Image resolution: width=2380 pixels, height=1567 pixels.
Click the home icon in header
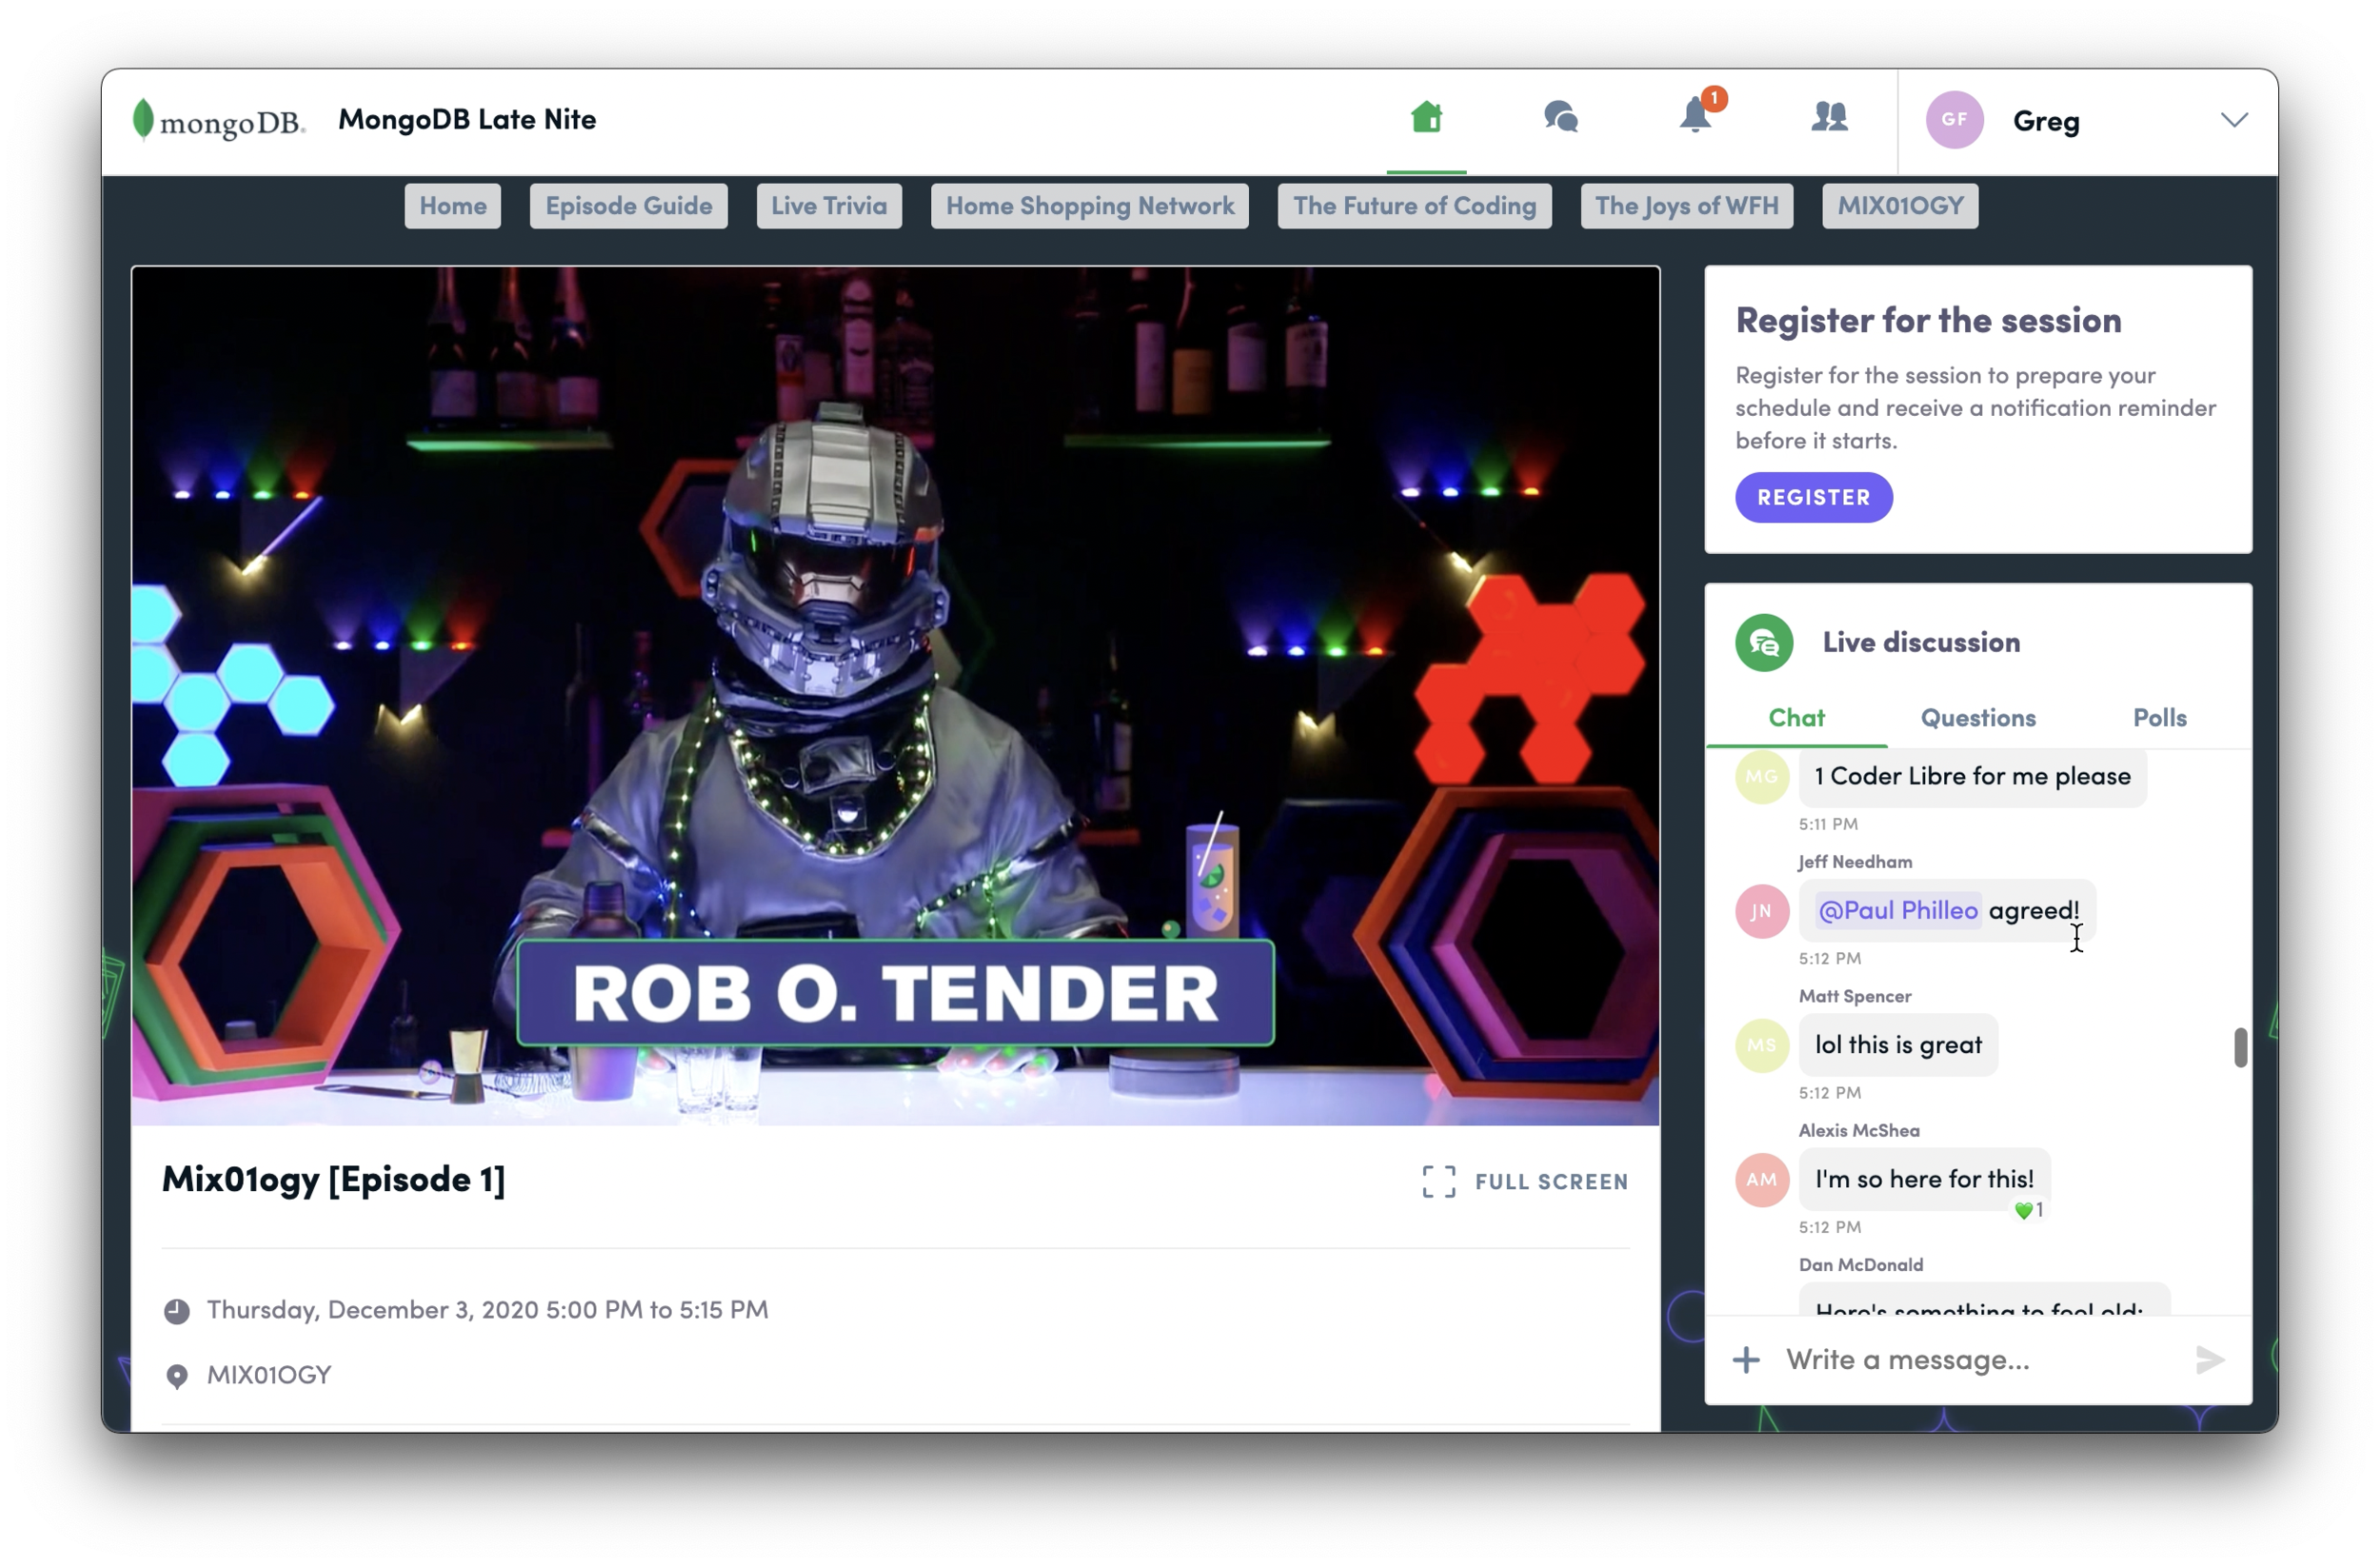1426,118
